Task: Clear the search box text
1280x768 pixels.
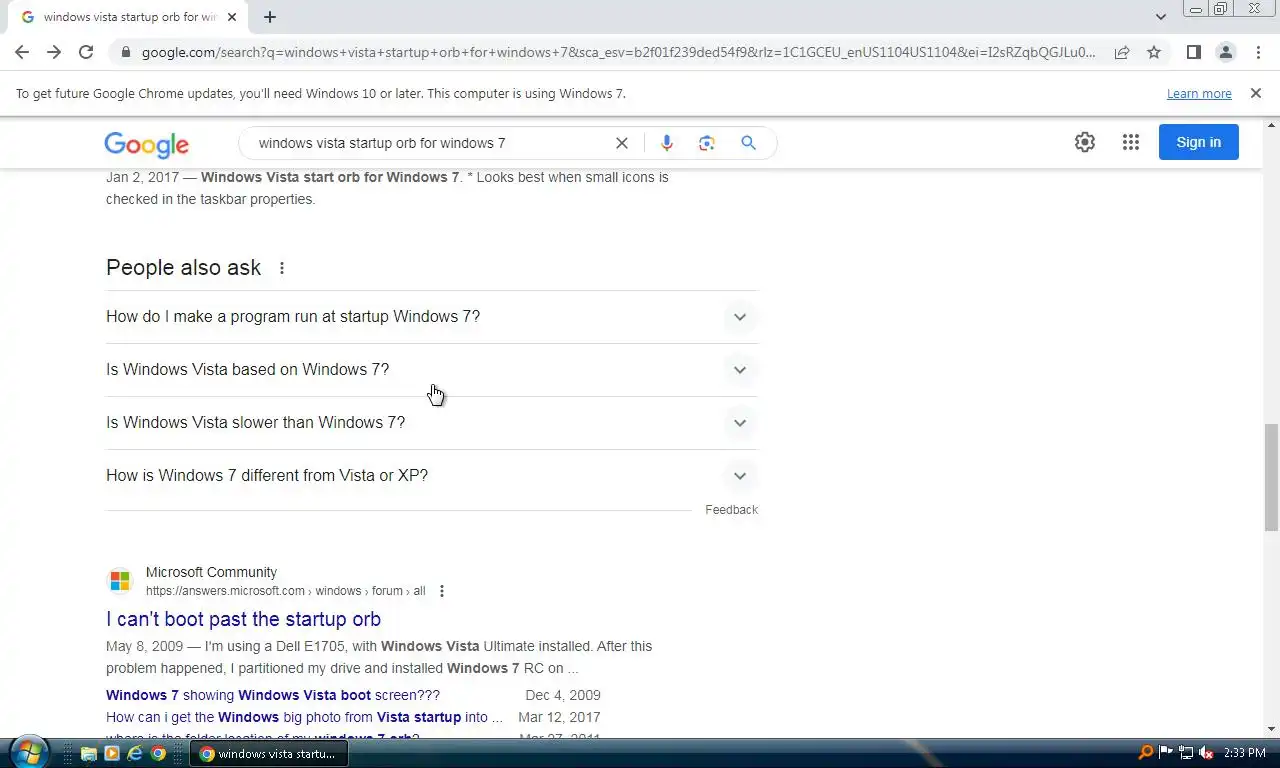Action: tap(621, 143)
